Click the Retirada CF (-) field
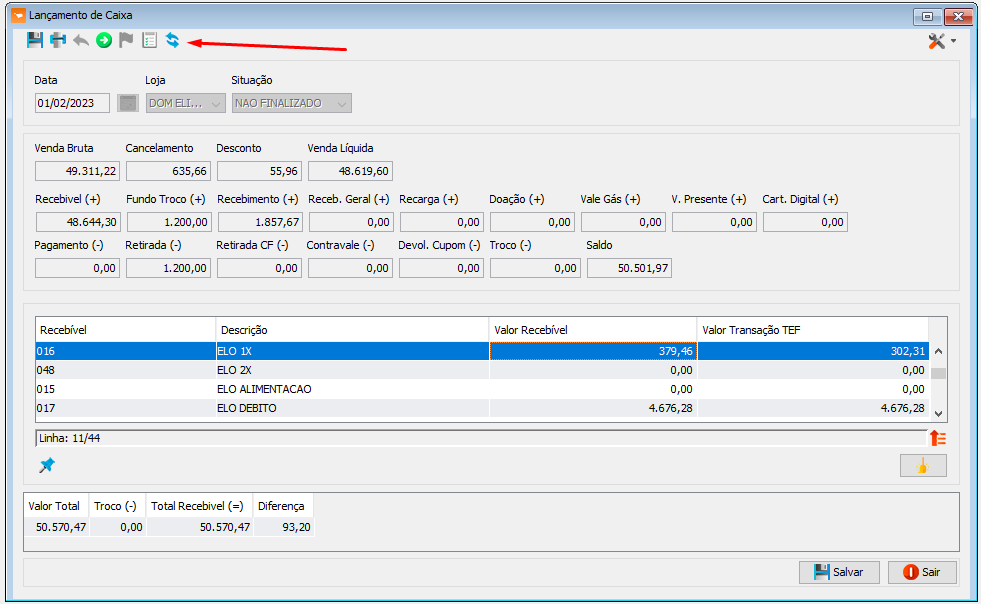The height and width of the screenshot is (604, 981). pos(260,268)
